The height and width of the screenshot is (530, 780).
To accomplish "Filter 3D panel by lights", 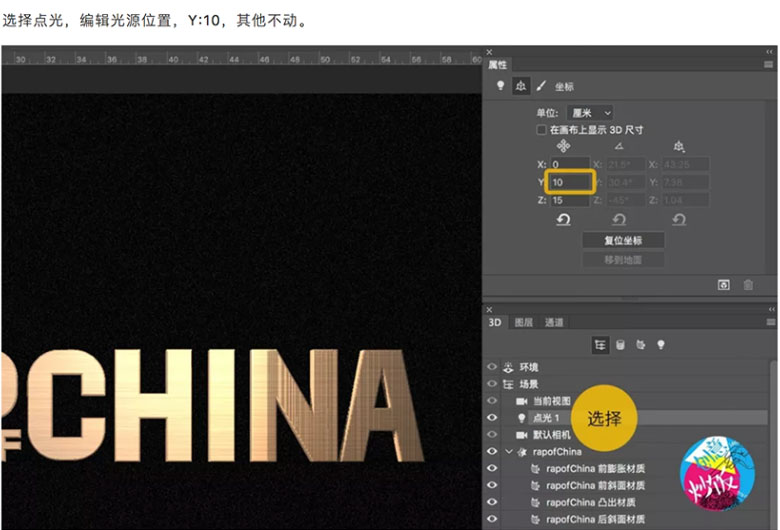I will [x=661, y=344].
